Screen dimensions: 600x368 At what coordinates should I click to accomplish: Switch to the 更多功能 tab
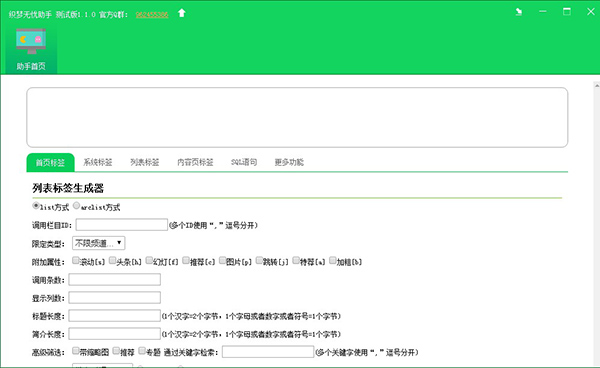point(289,162)
